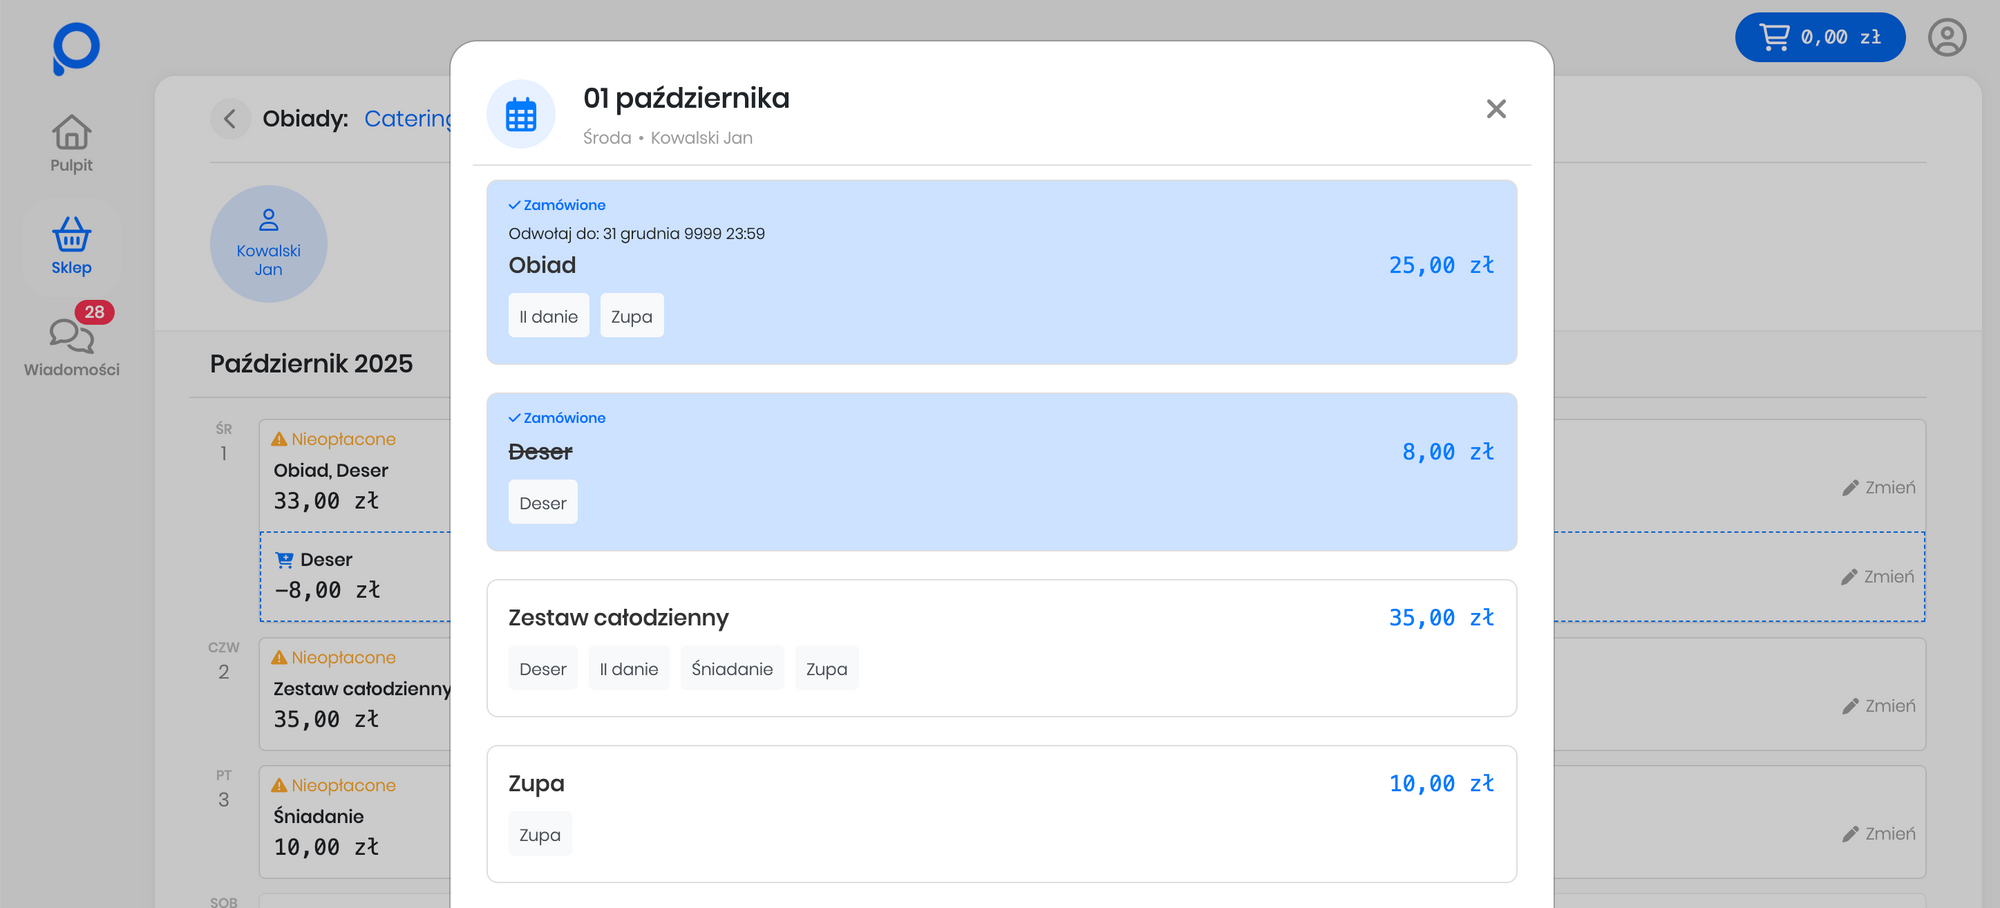Click Zmień for Friday's Śniadanie order
This screenshot has width=2000, height=908.
click(1879, 834)
